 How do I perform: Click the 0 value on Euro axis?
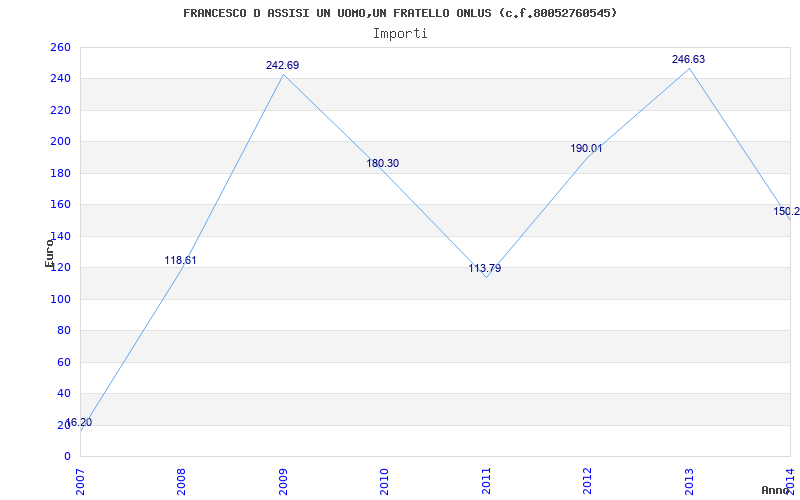click(67, 456)
